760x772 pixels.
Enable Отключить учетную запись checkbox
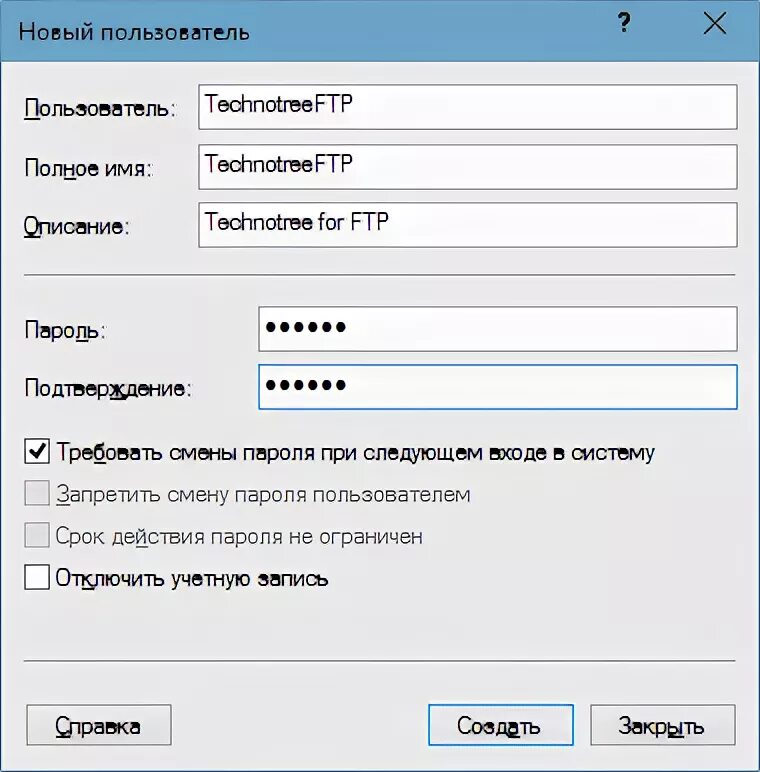(37, 577)
